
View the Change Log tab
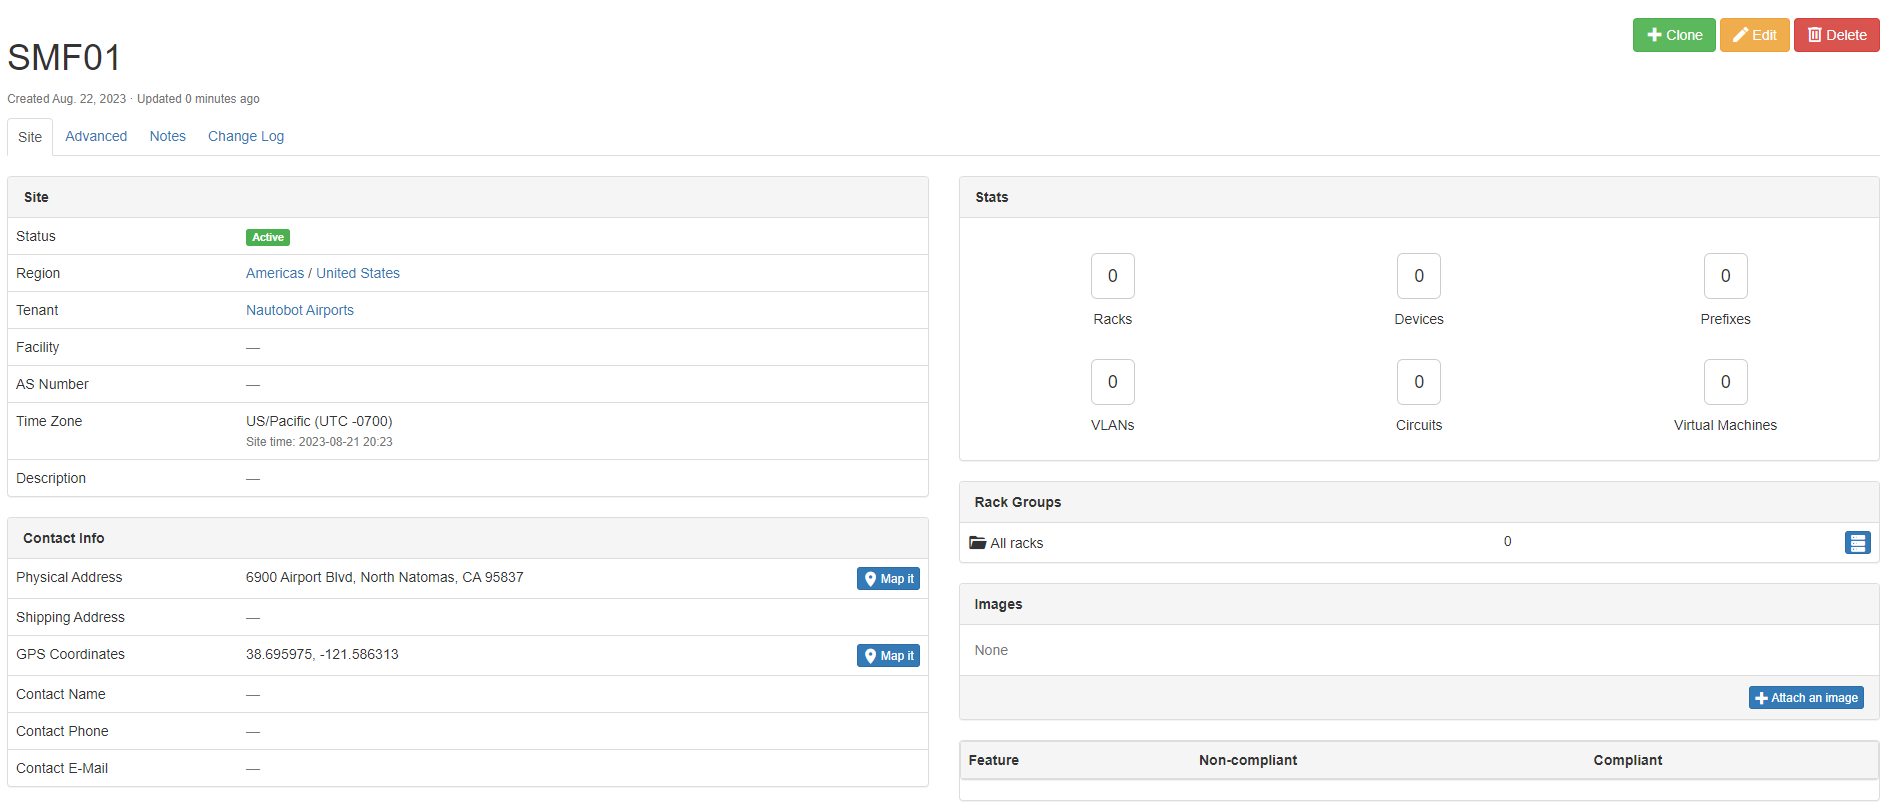click(245, 137)
